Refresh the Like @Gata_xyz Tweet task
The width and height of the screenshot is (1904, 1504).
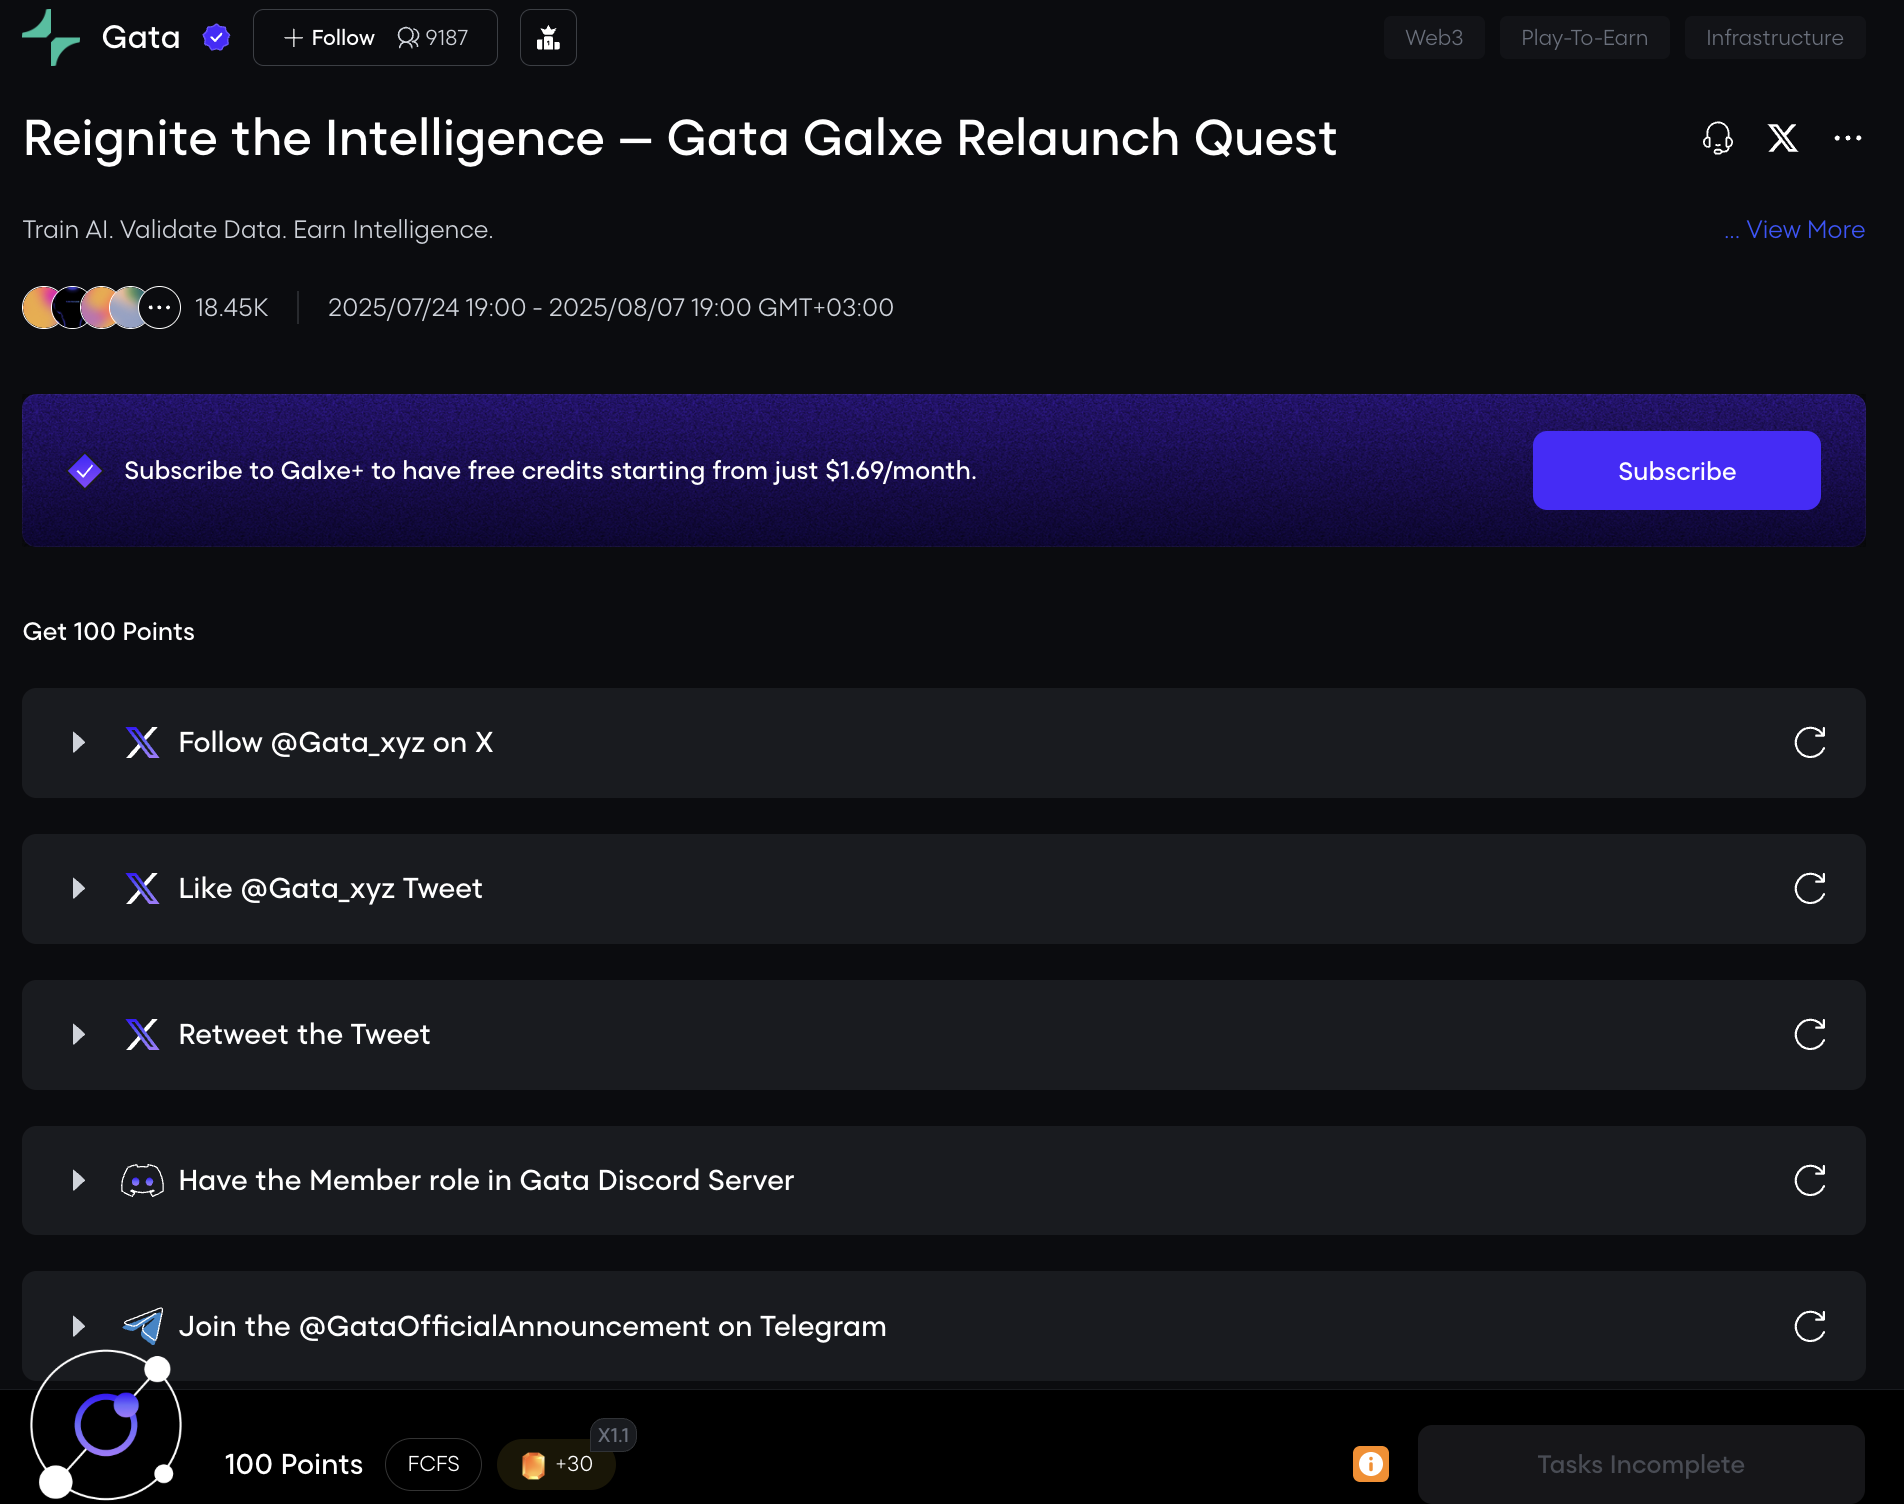point(1809,888)
